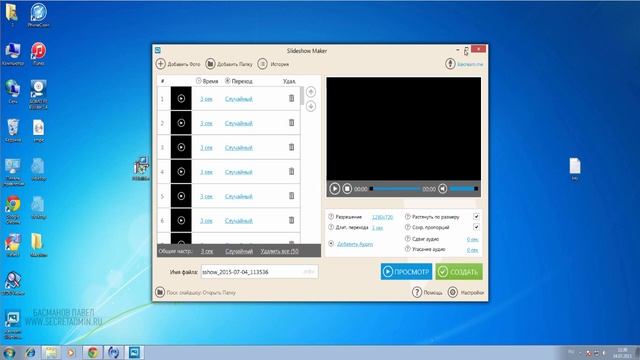Click the preview seek progress bar
640x360 pixels.
click(x=395, y=189)
